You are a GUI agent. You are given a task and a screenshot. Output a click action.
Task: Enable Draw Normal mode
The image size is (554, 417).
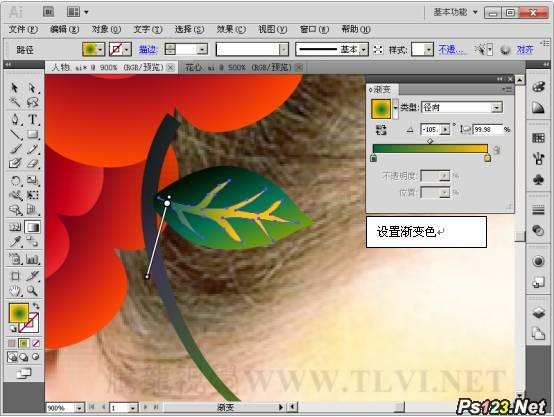click(12, 357)
